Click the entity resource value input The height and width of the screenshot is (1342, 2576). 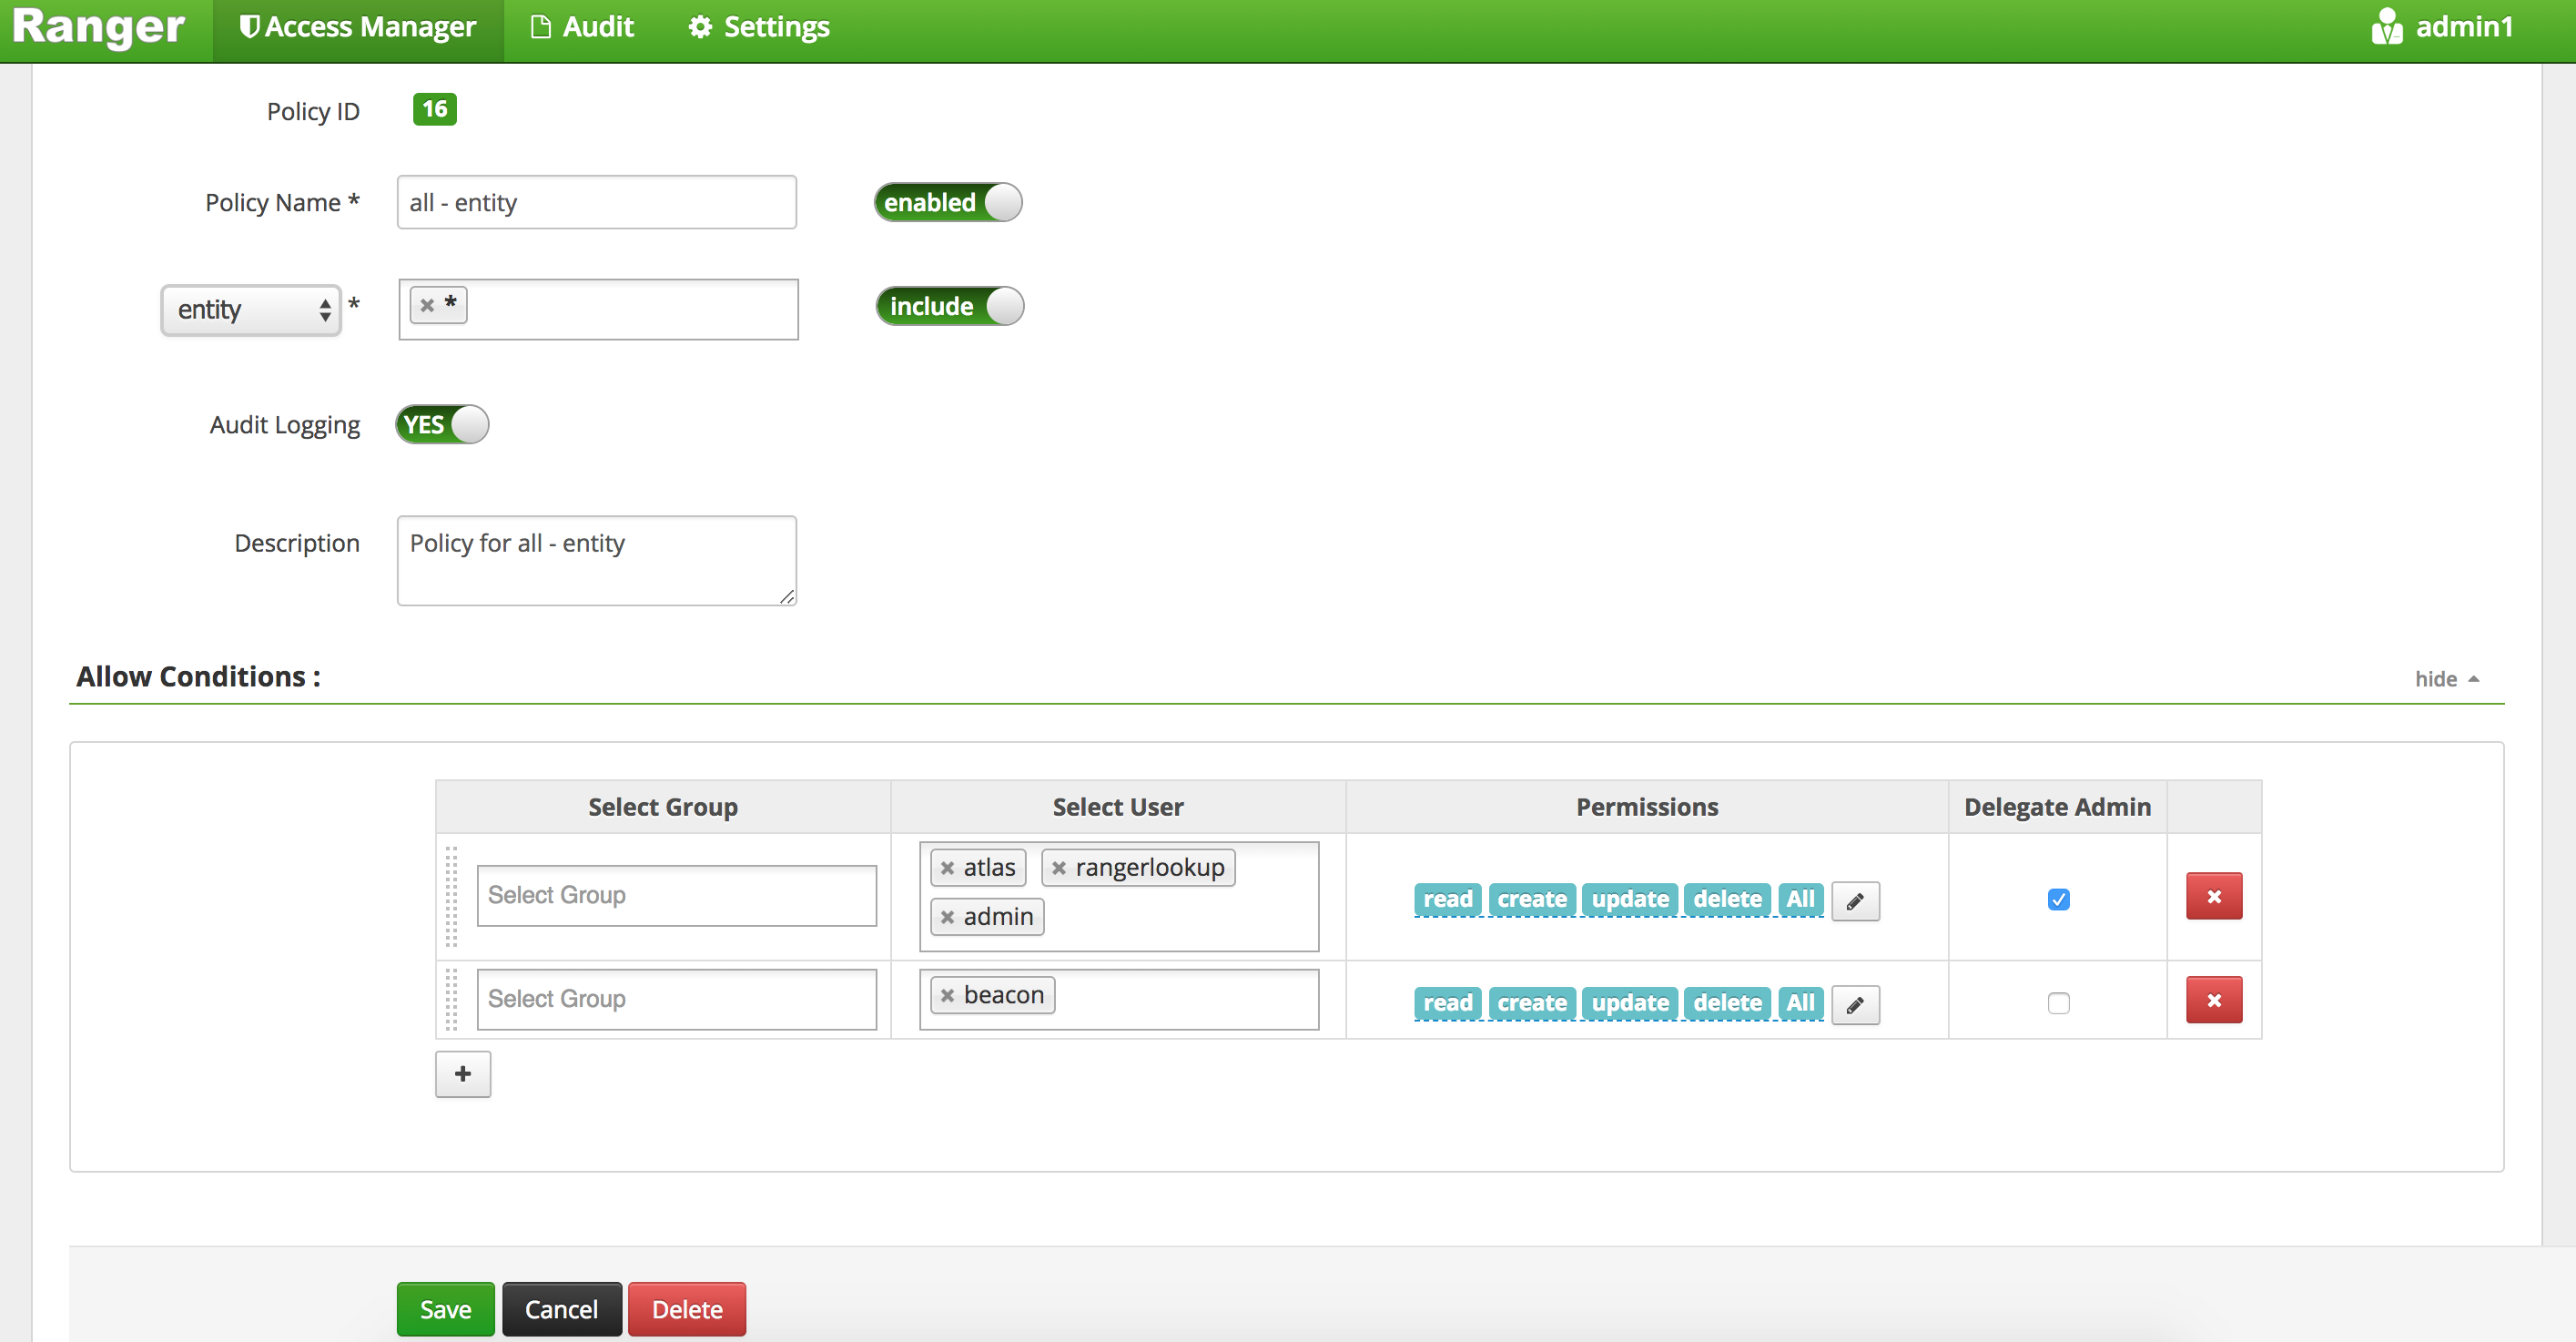point(599,309)
